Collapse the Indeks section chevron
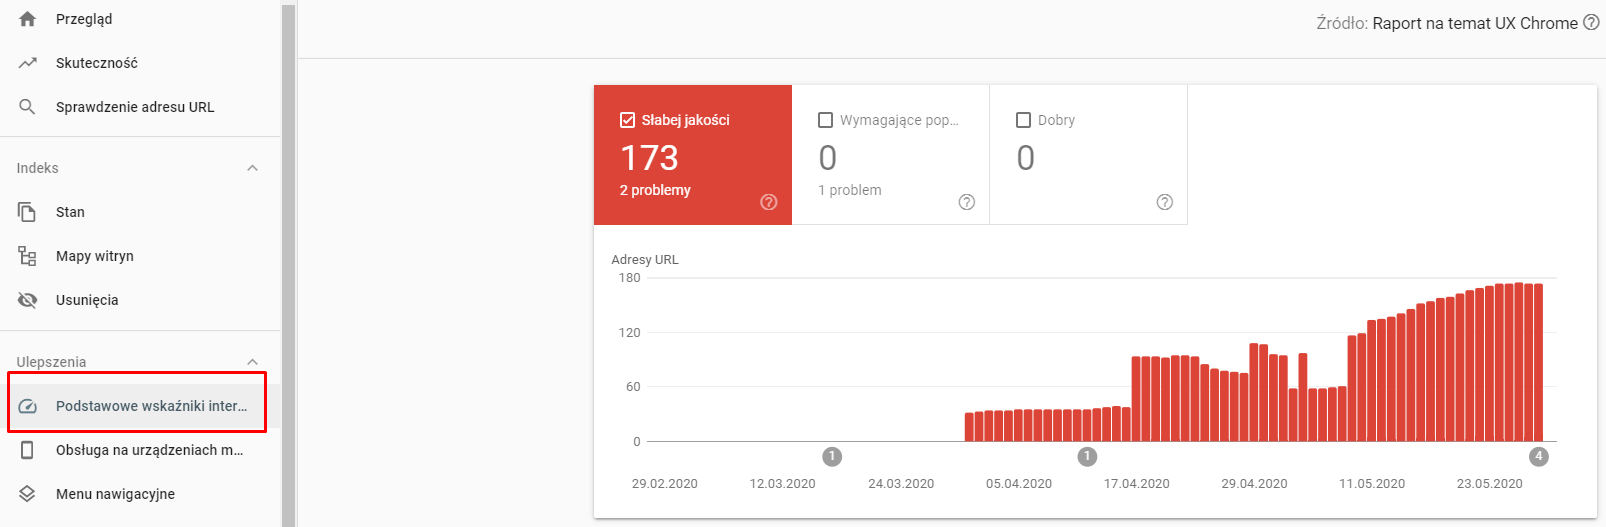 (252, 168)
